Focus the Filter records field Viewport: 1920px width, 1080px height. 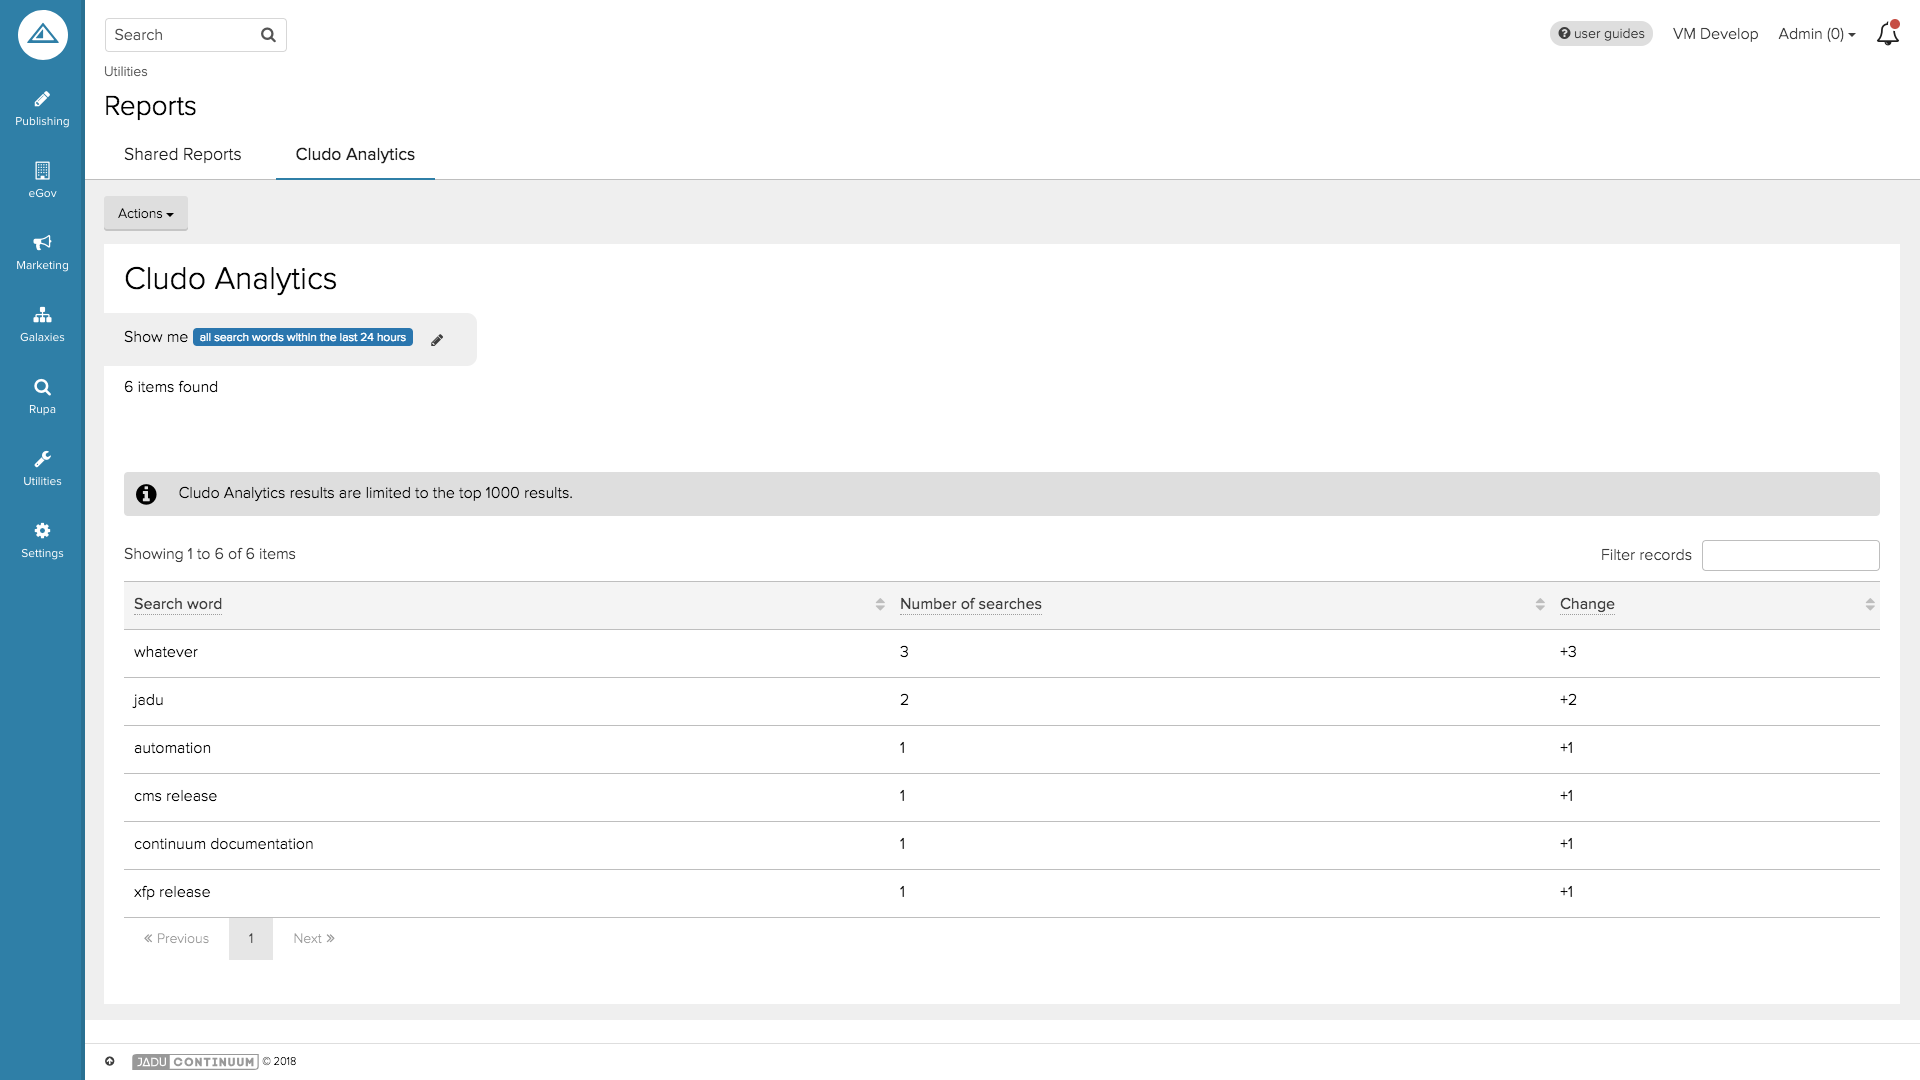pos(1790,555)
